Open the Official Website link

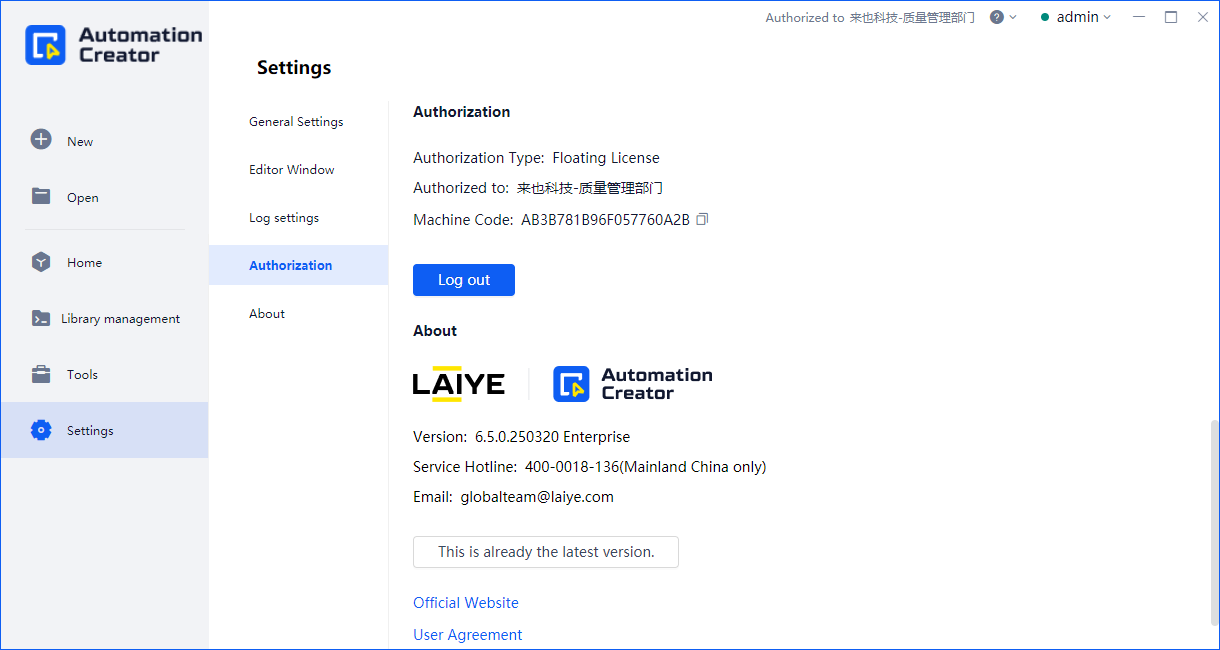(x=466, y=603)
